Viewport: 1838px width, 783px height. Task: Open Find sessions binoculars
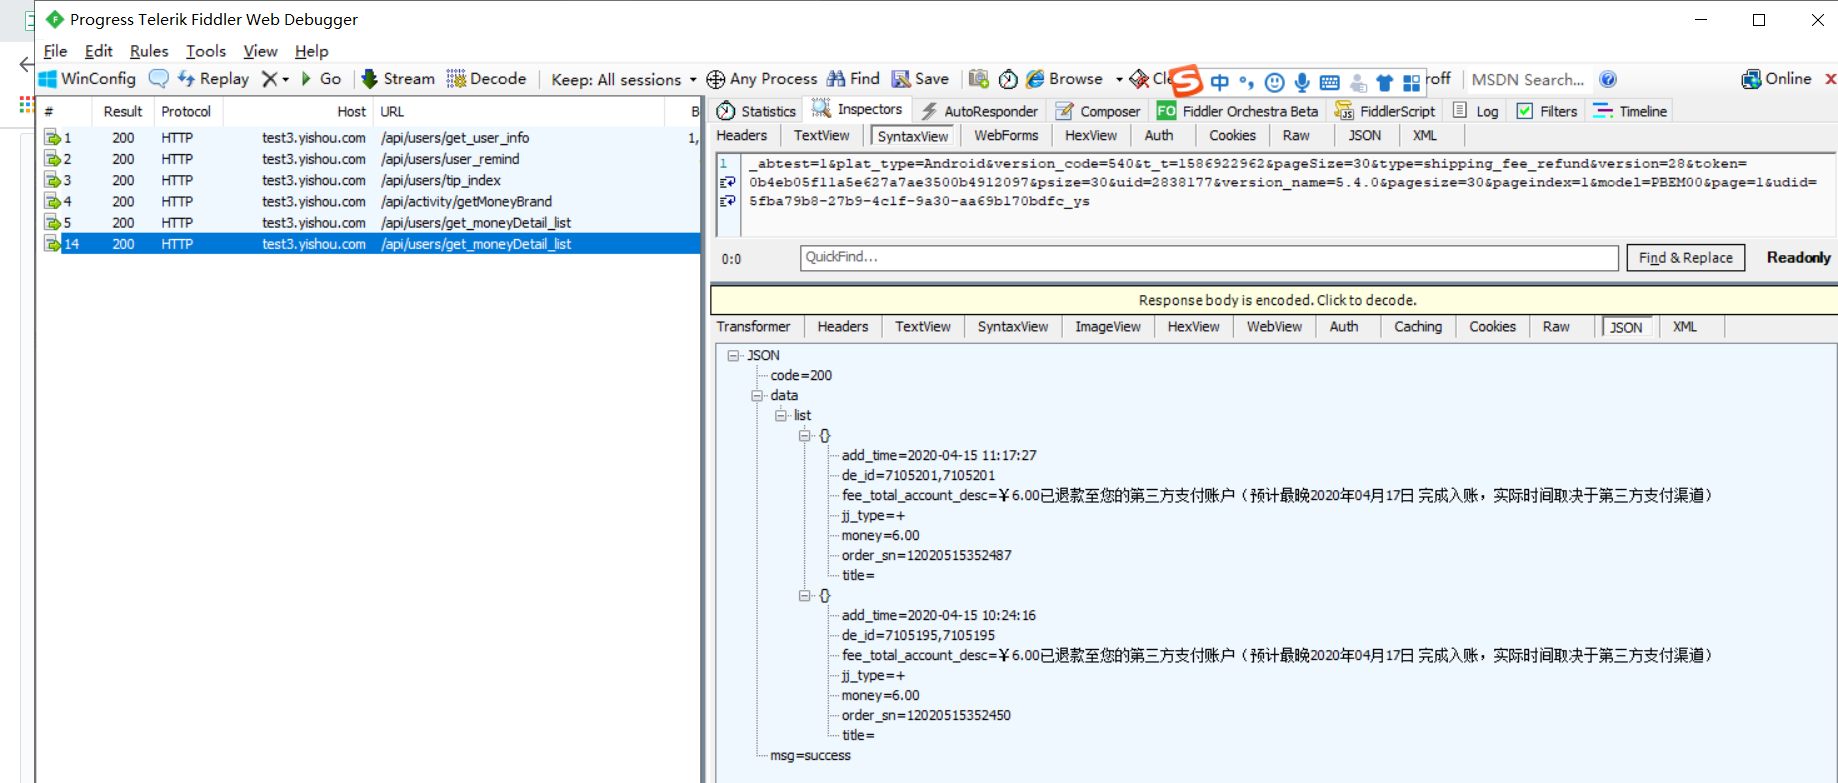[x=853, y=79]
